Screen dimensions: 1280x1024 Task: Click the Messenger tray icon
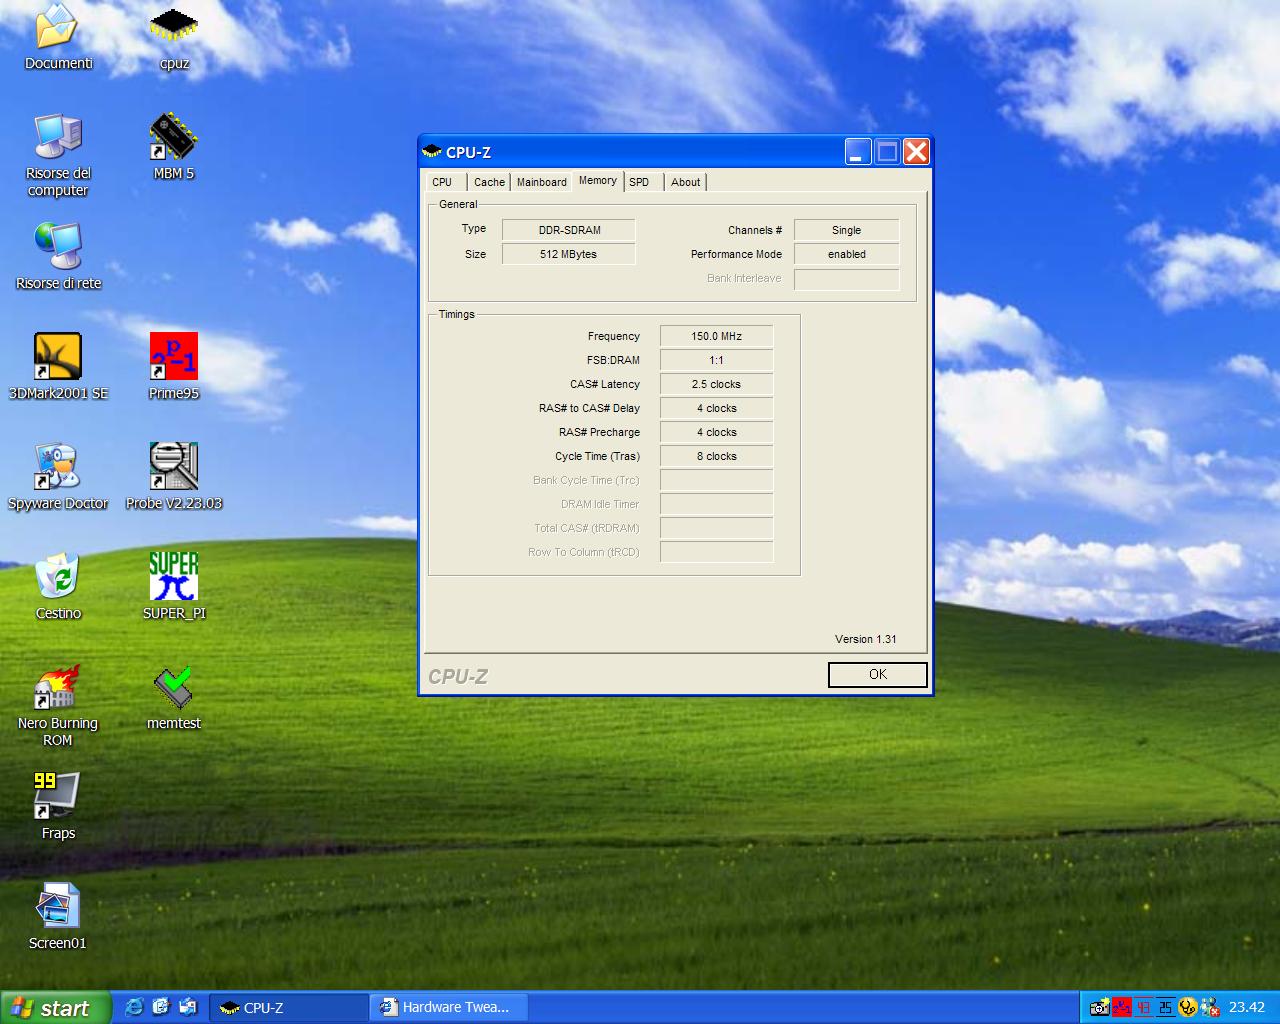click(1209, 1007)
